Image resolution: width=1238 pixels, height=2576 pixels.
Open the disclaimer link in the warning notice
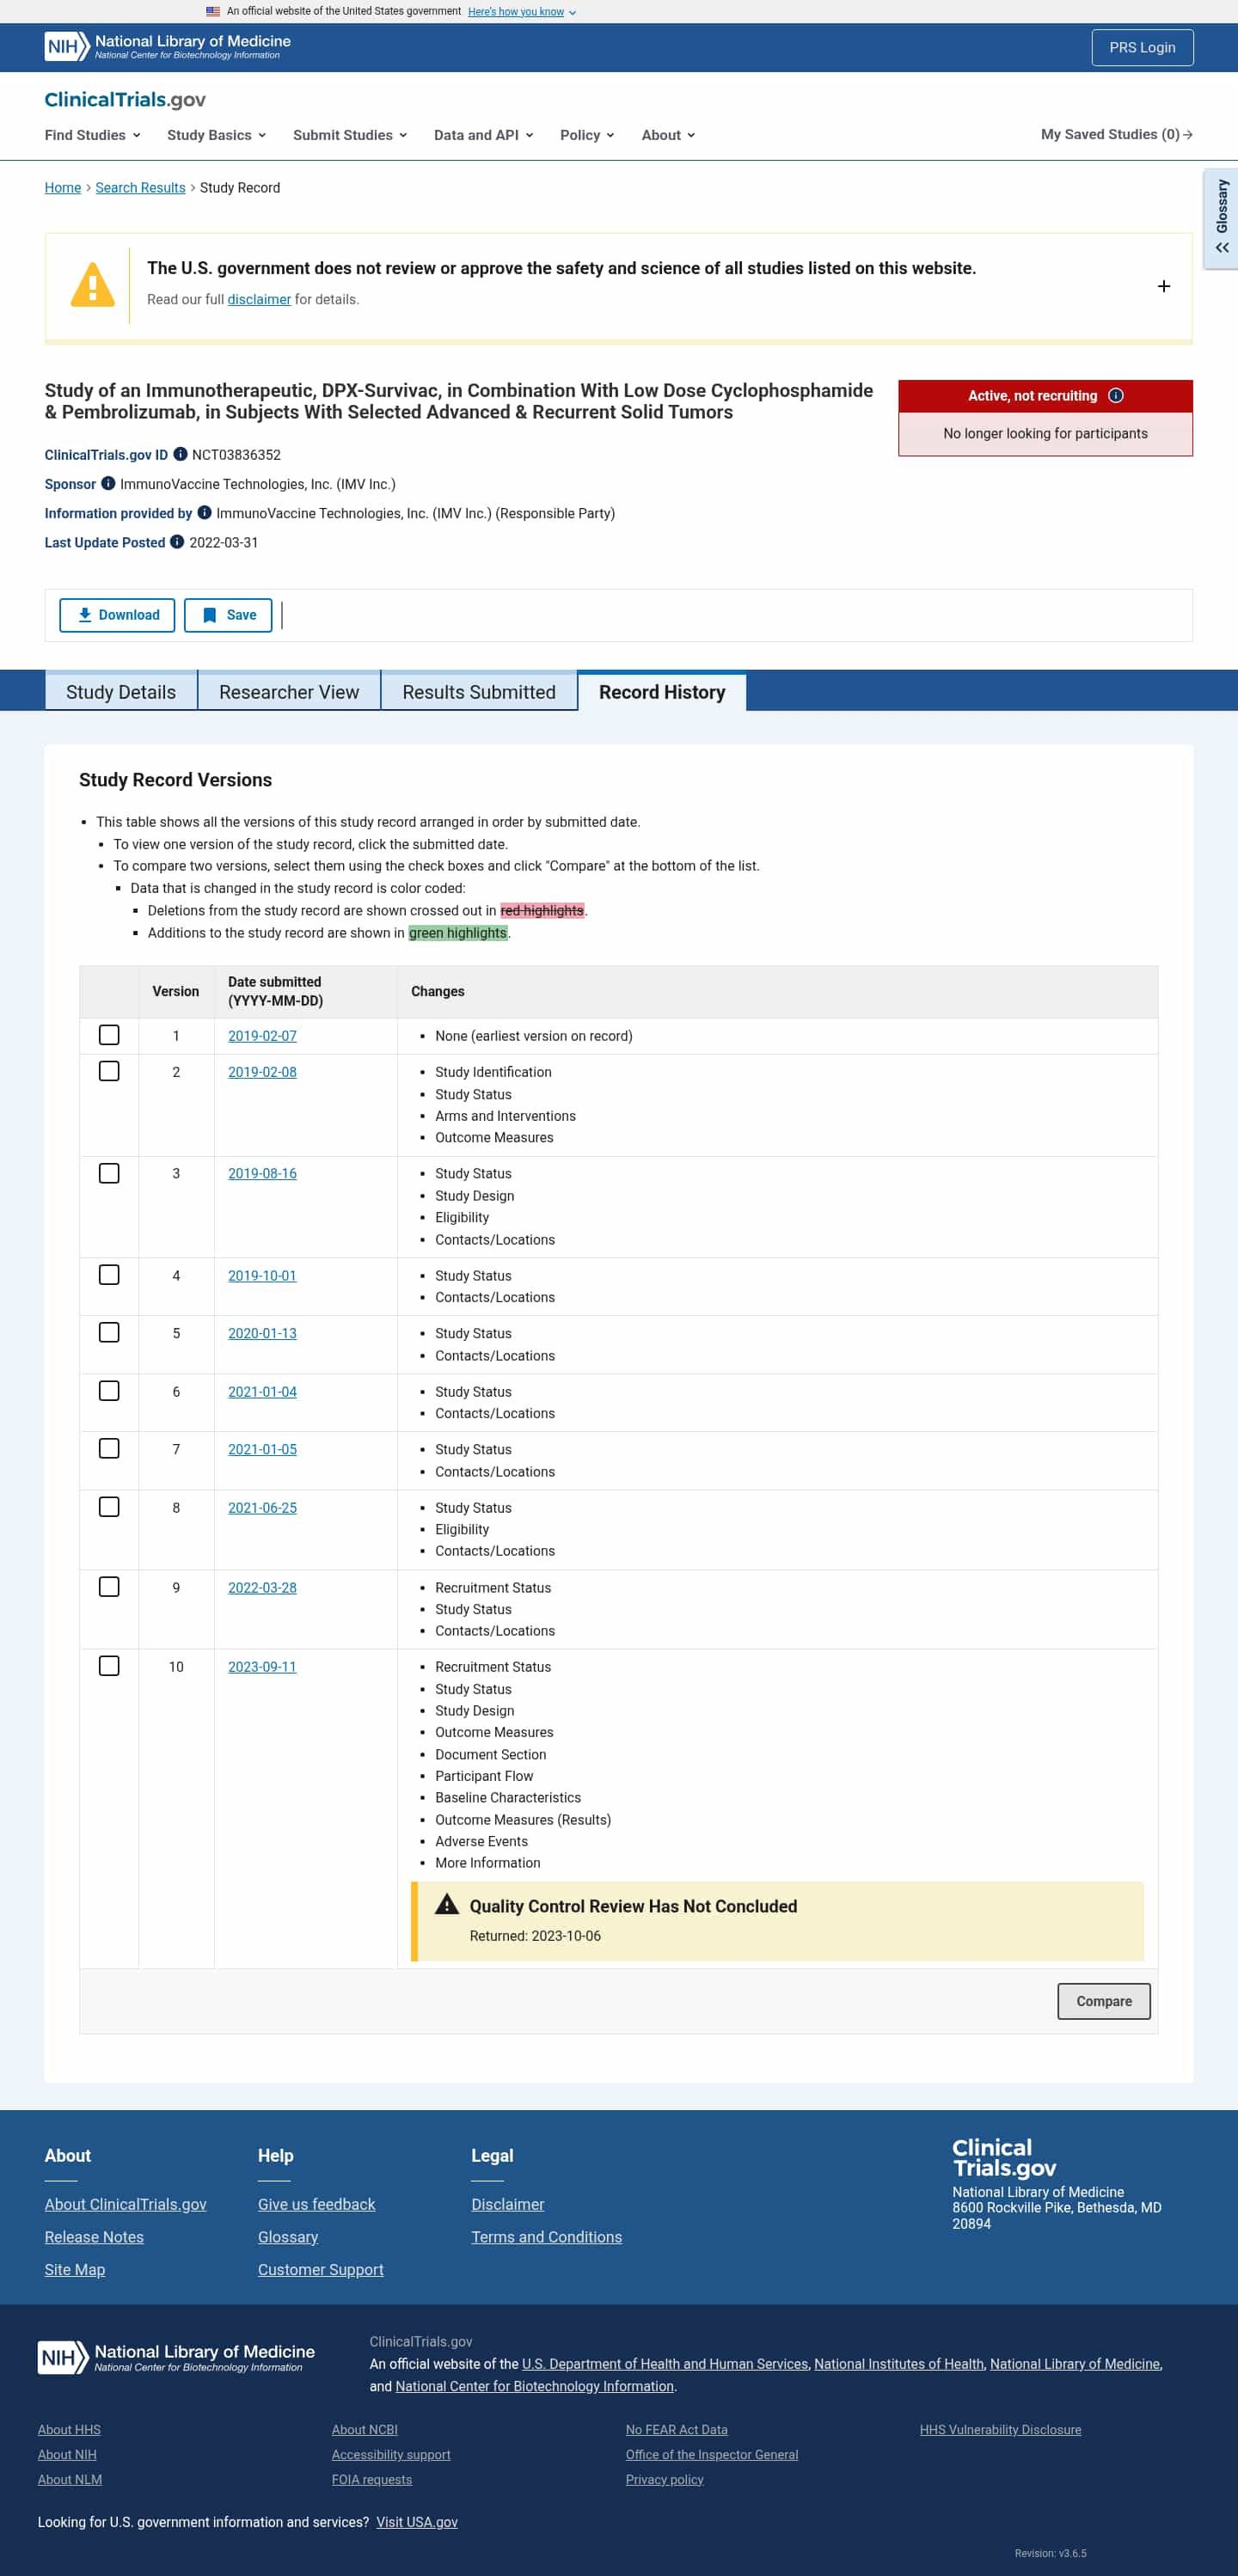[x=259, y=299]
